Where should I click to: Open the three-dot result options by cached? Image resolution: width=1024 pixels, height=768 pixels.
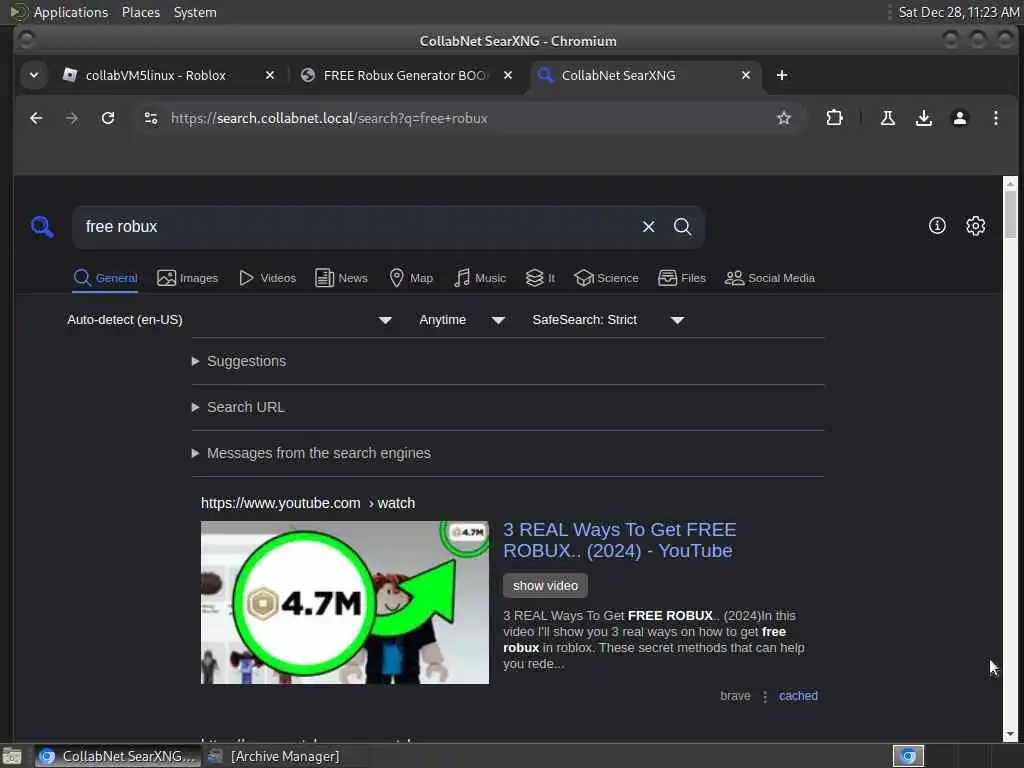tap(765, 697)
